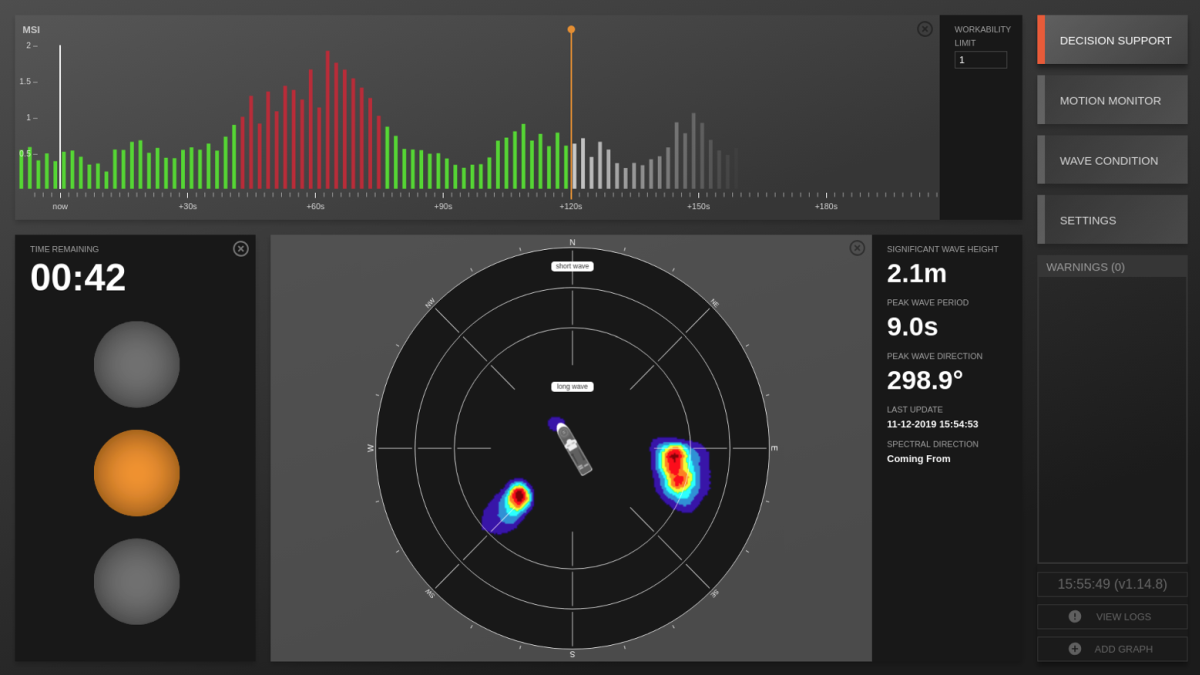Click the Workability Limit input field
Screen dimensions: 1200x675
point(980,60)
